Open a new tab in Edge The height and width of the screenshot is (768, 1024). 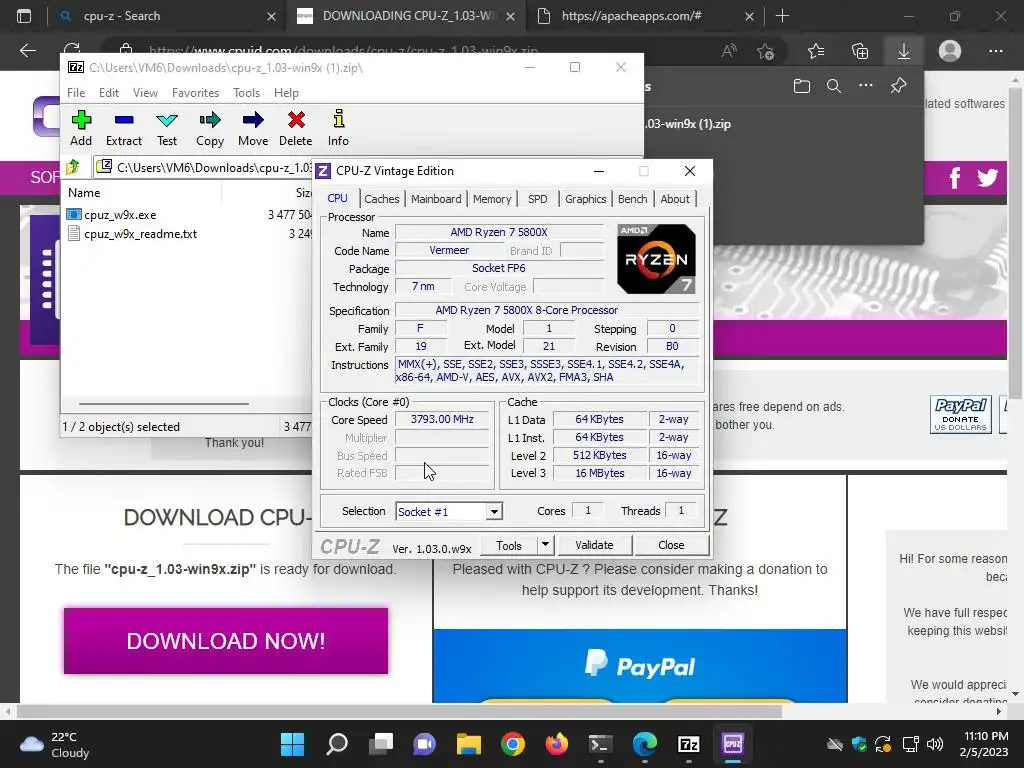click(782, 16)
